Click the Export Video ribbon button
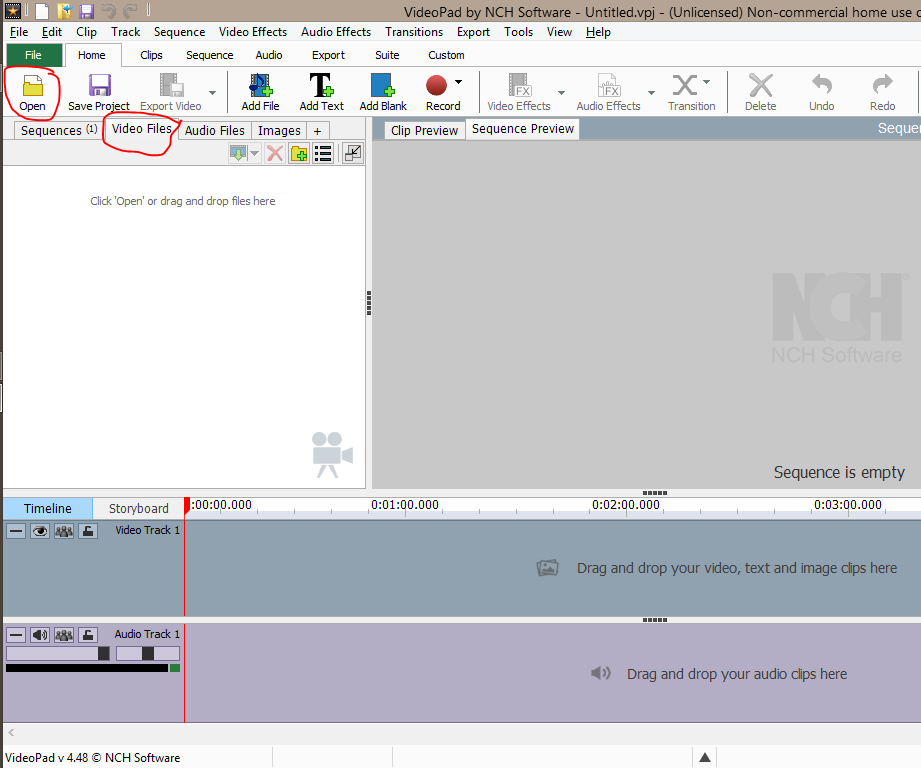The width and height of the screenshot is (921, 768). (171, 92)
